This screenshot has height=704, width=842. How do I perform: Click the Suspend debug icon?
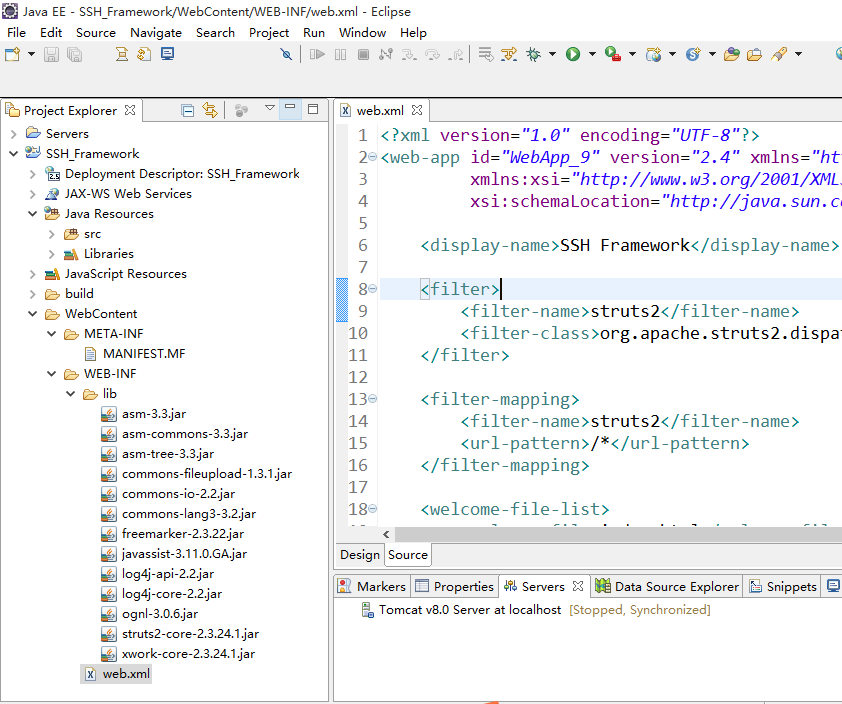tap(340, 54)
